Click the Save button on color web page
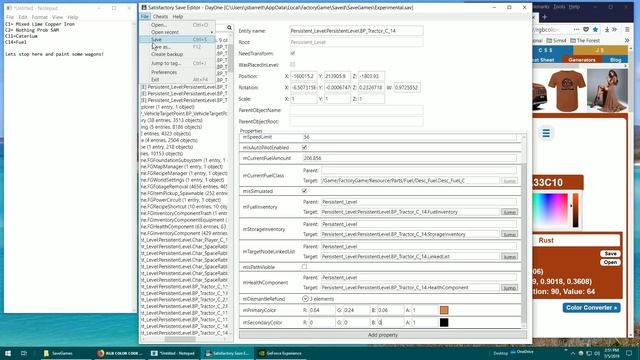Viewport: 640px width, 360px height. [610, 253]
